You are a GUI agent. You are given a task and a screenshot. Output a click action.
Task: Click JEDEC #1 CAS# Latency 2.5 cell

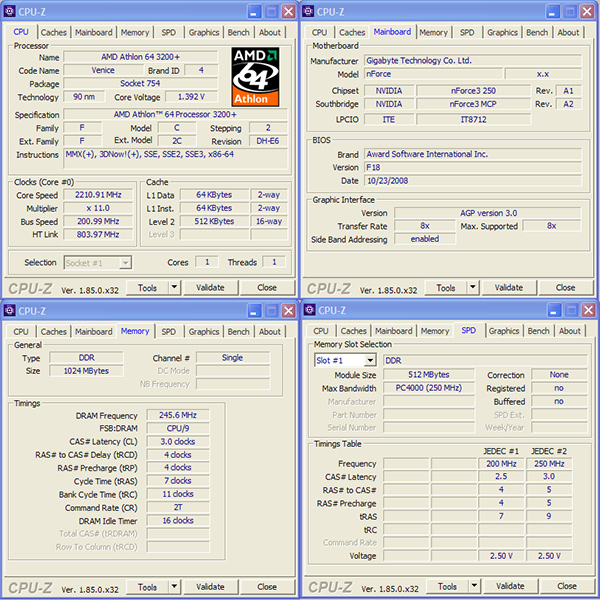[x=501, y=477]
